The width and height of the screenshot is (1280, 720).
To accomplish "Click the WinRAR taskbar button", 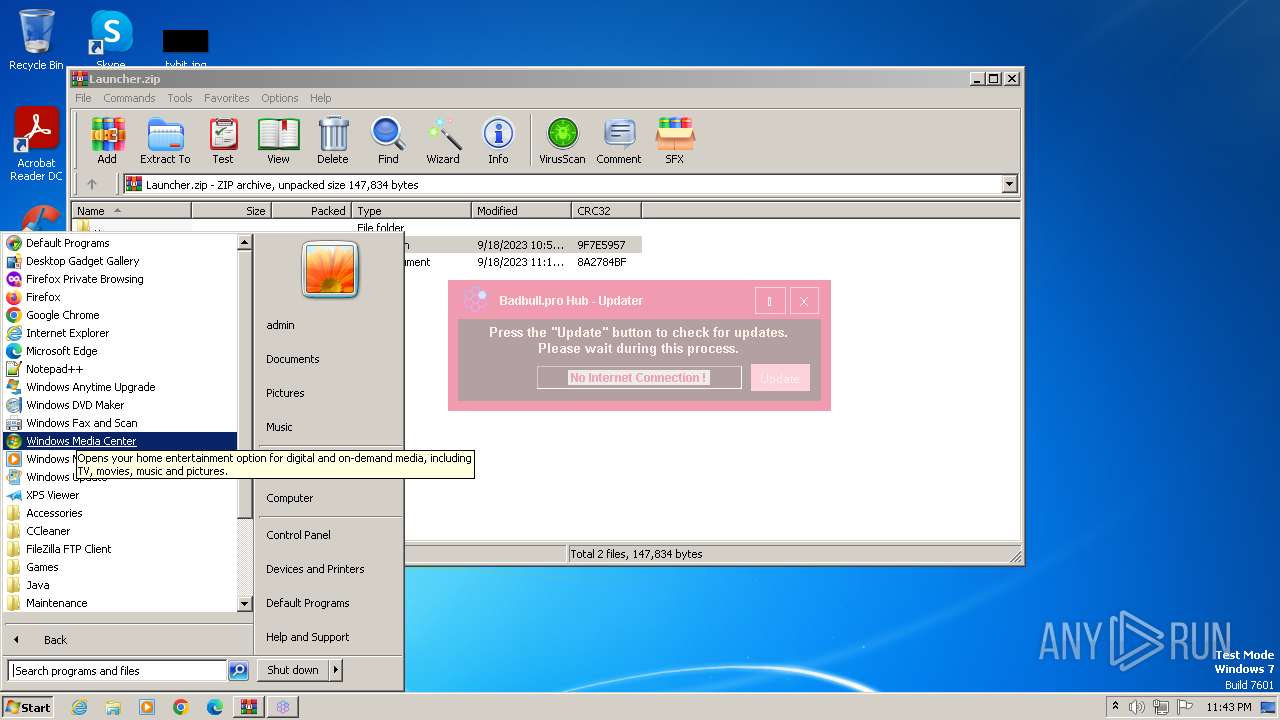I will point(249,707).
